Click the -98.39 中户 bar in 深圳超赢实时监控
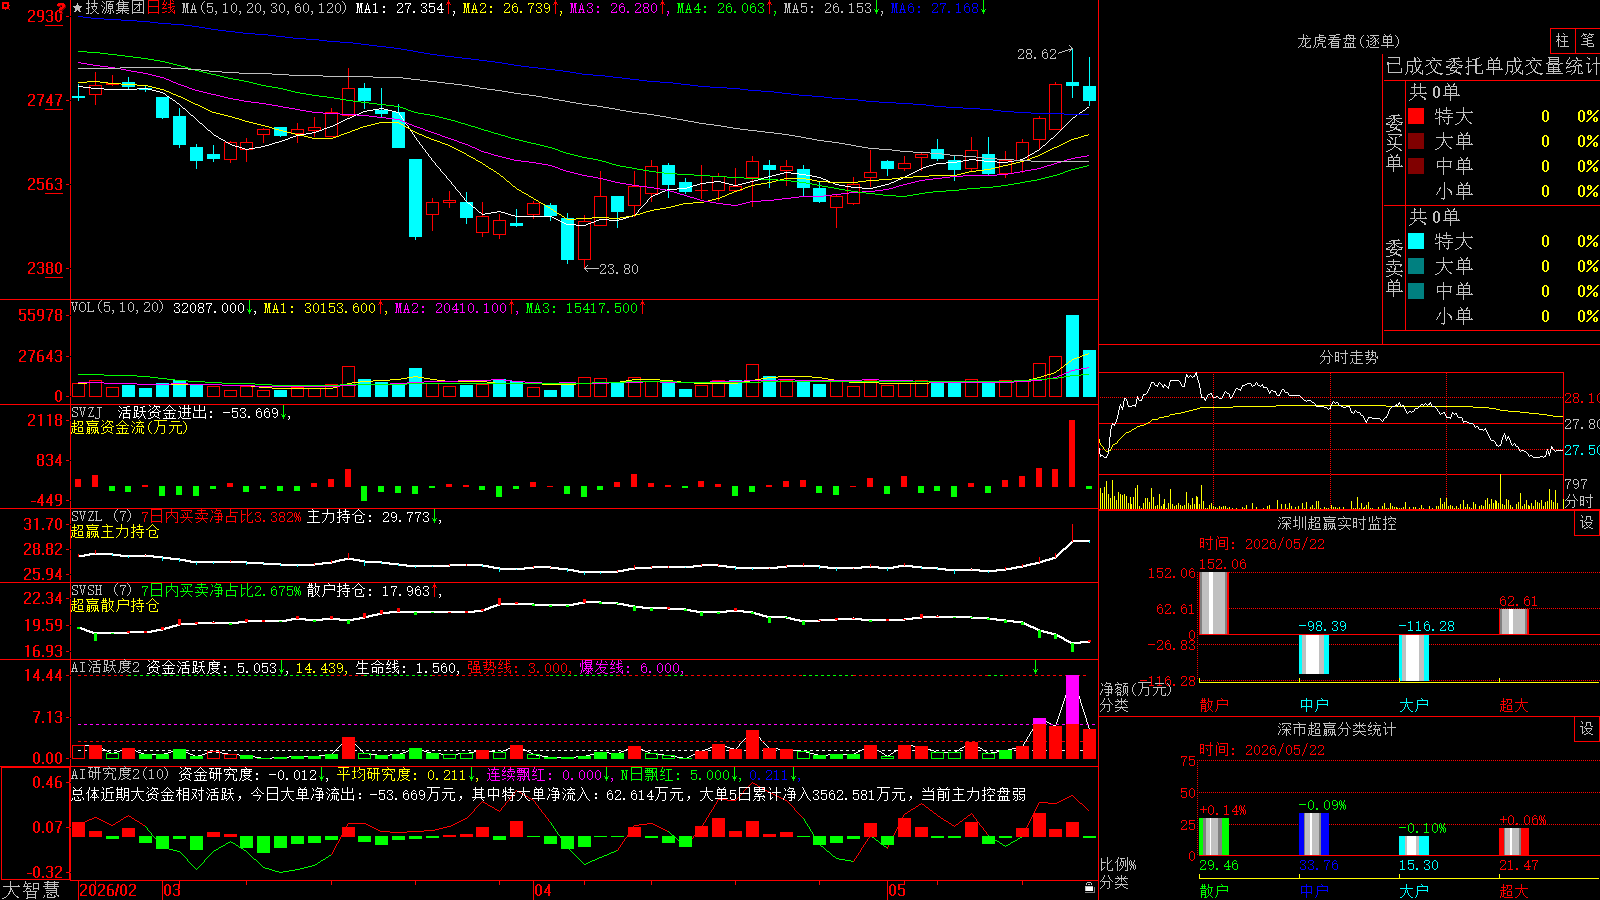Screen dimensions: 1600x900 [x=1313, y=654]
